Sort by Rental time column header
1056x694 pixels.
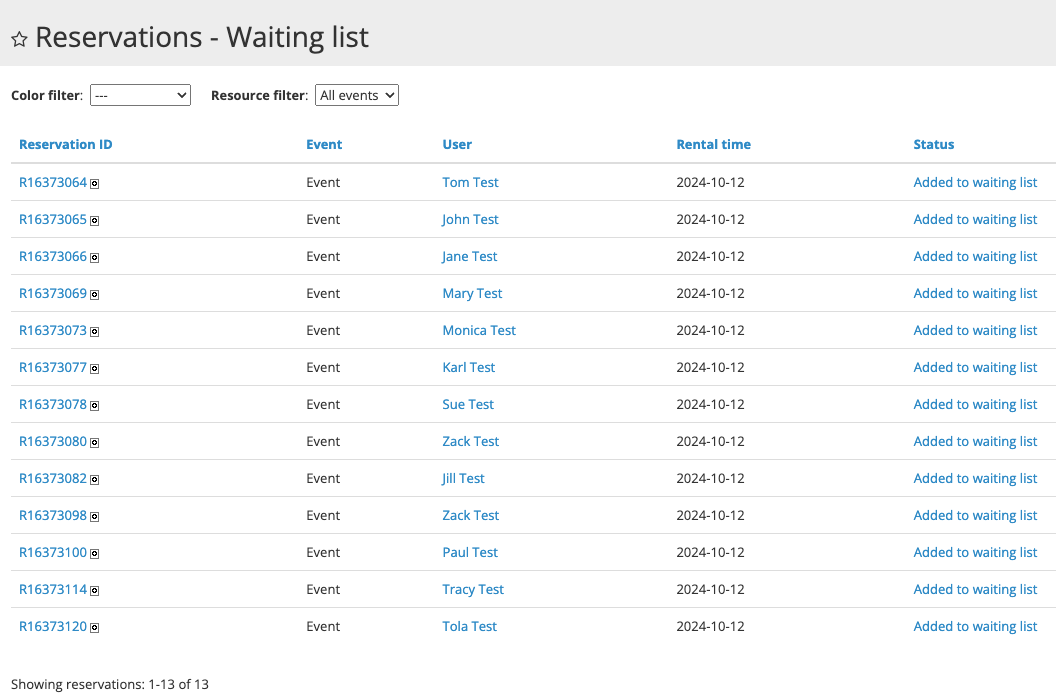tap(713, 144)
